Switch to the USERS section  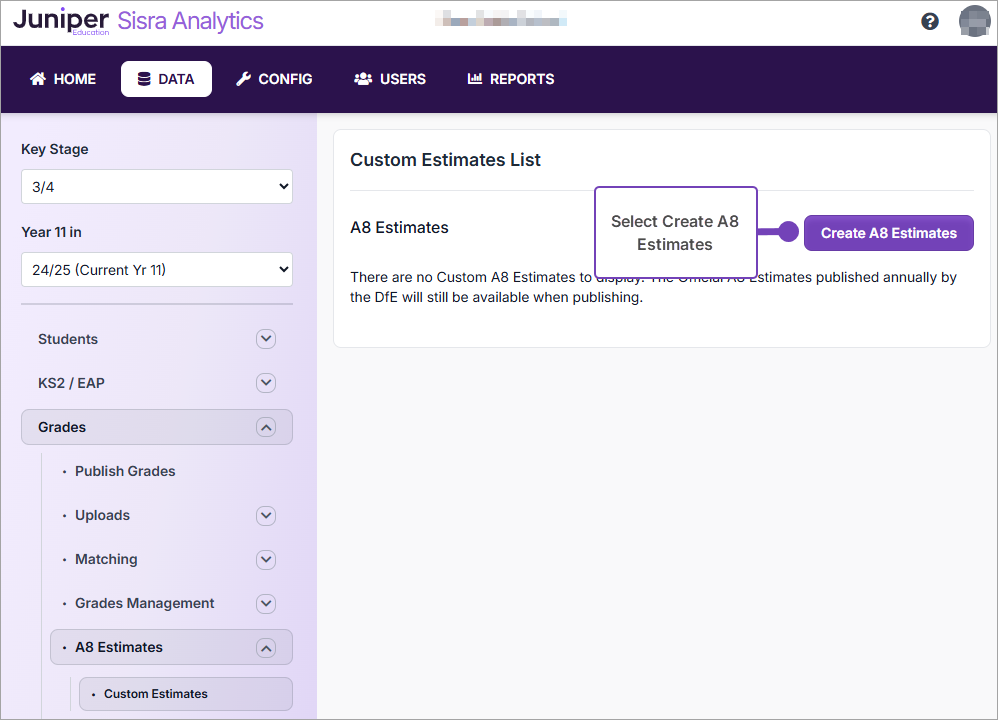[390, 79]
